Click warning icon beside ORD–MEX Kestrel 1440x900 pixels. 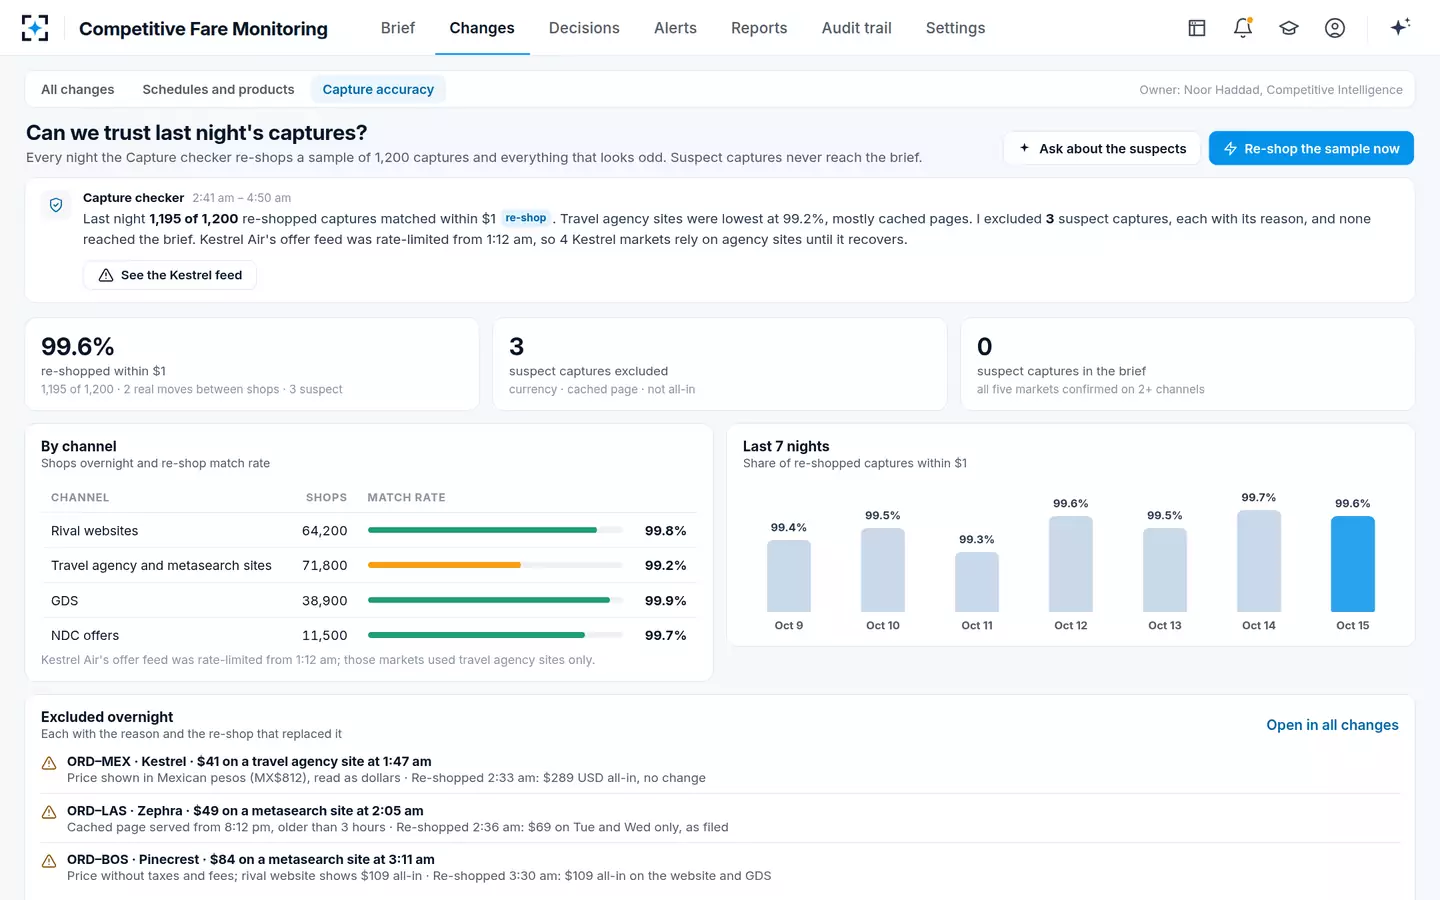coord(49,763)
